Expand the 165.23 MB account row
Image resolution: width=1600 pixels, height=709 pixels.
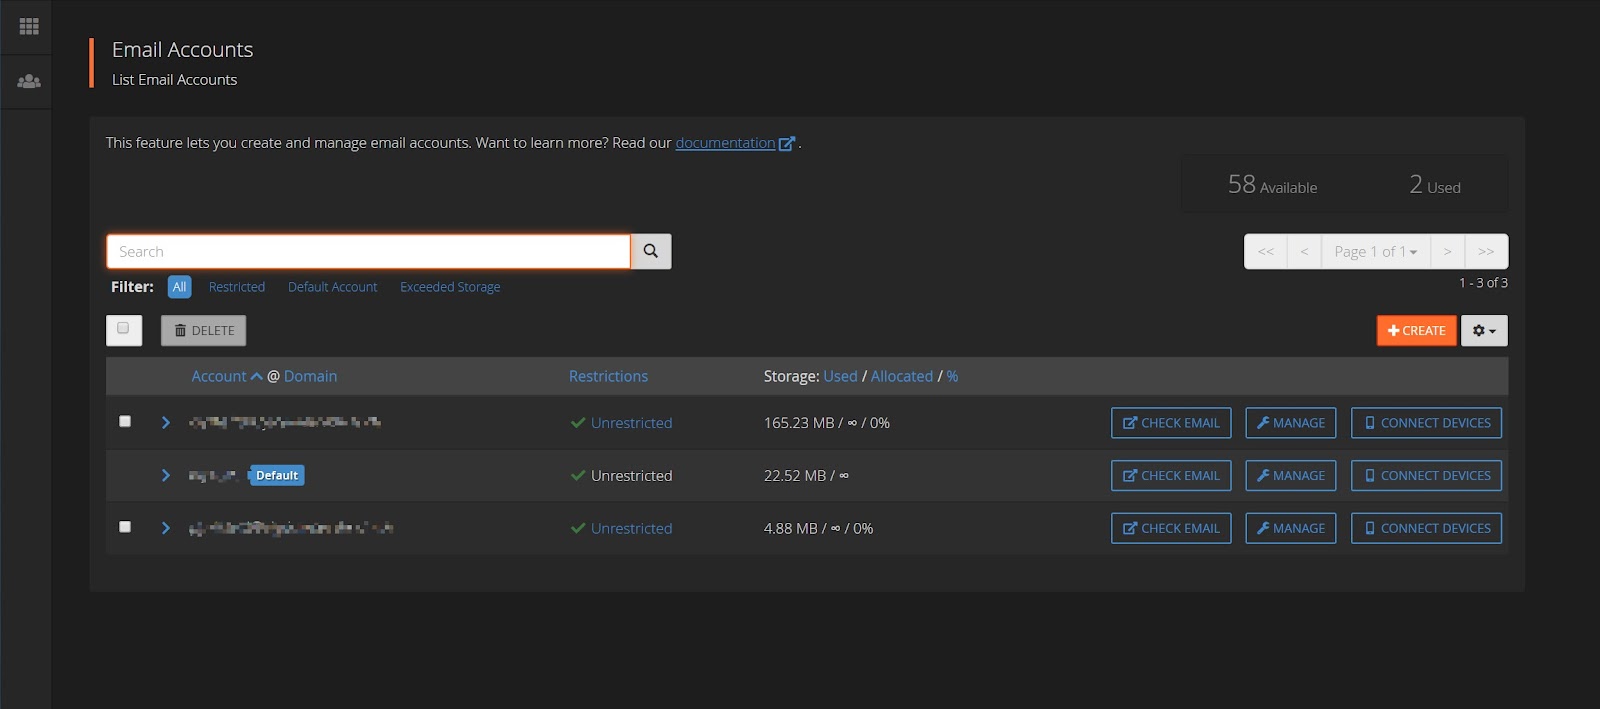click(x=166, y=423)
